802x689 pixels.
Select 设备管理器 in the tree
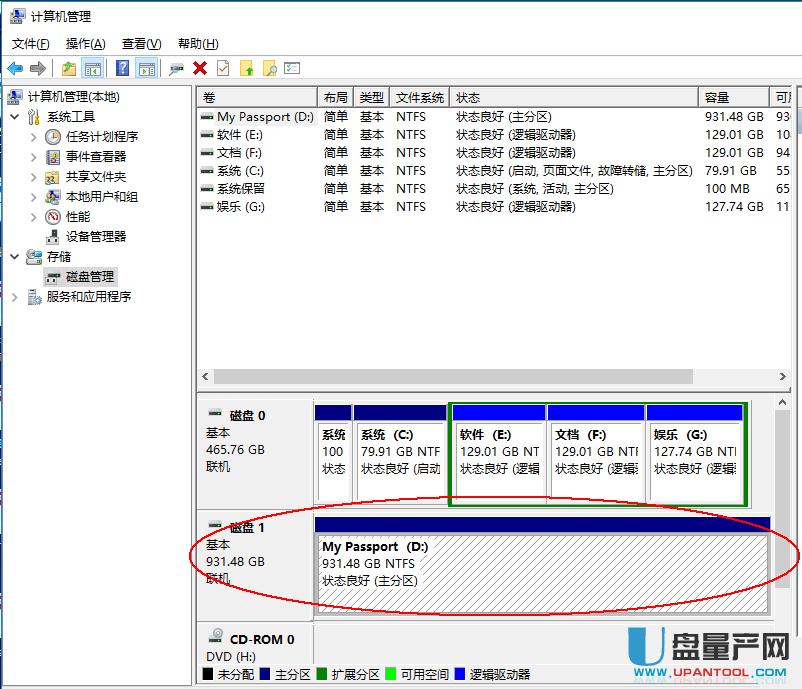click(x=96, y=236)
